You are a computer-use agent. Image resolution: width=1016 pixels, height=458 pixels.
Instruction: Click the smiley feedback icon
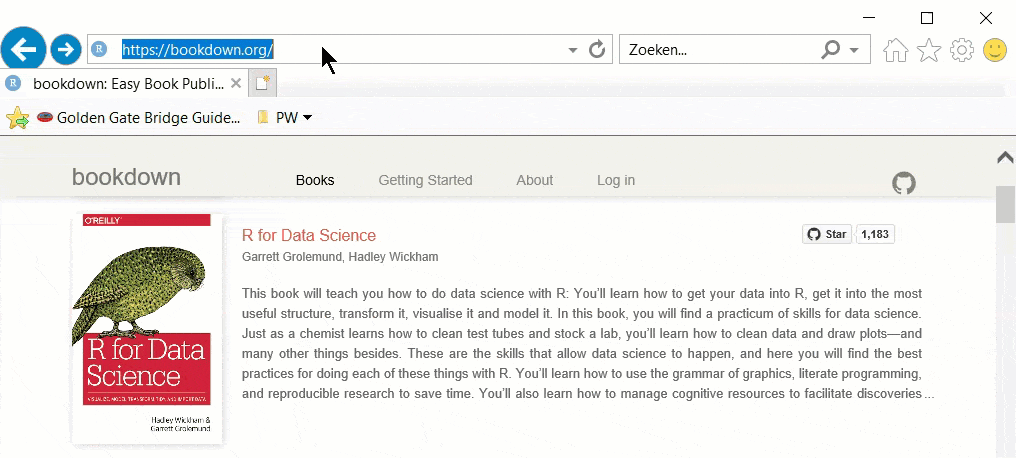tap(995, 50)
